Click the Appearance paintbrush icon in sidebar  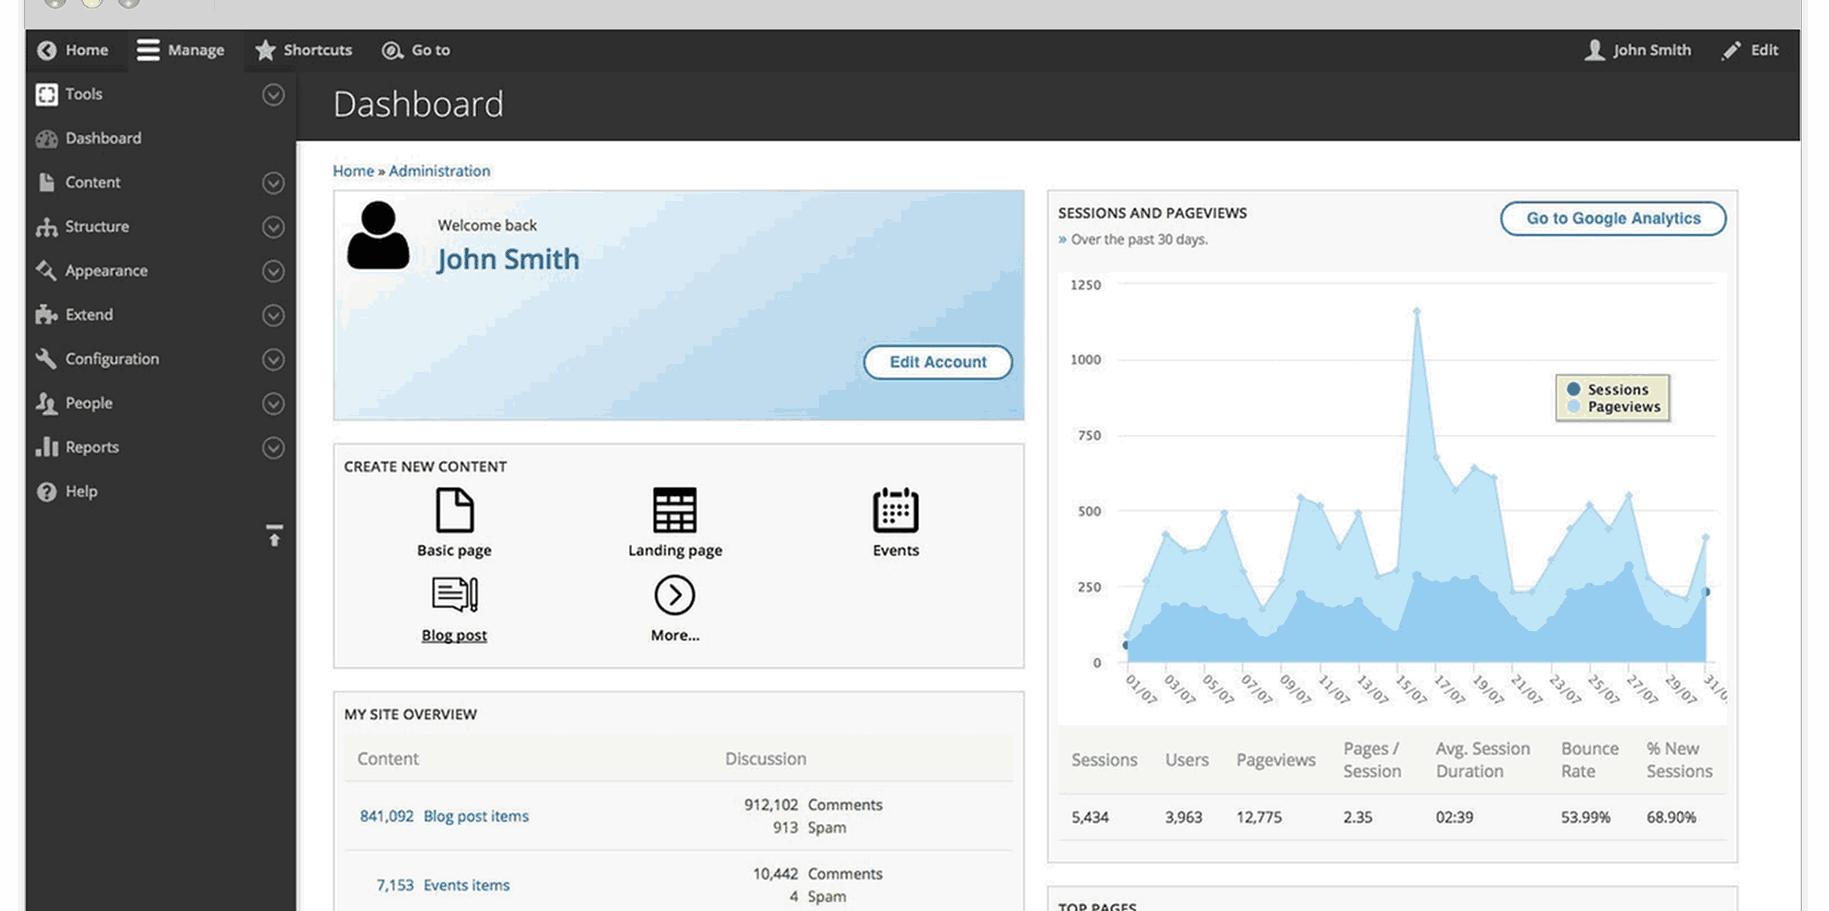click(45, 270)
